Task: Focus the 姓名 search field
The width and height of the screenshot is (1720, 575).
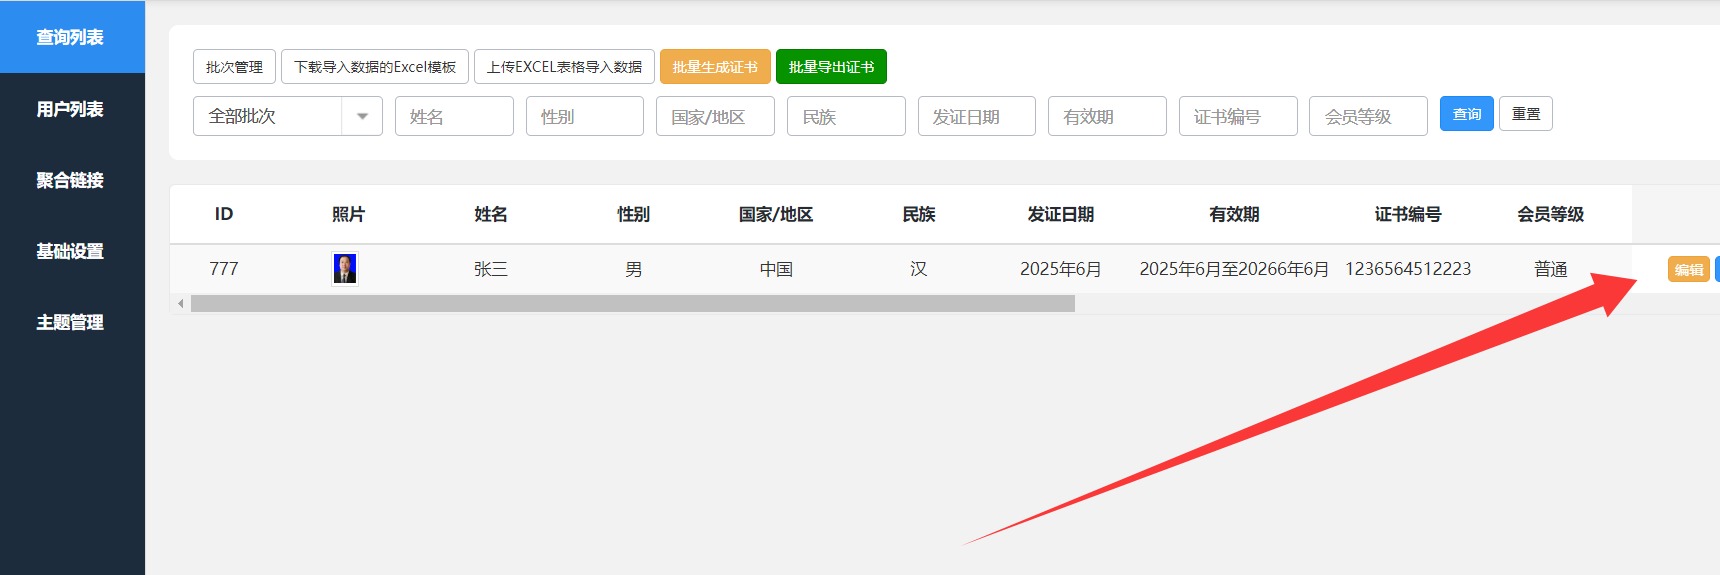Action: pos(454,116)
